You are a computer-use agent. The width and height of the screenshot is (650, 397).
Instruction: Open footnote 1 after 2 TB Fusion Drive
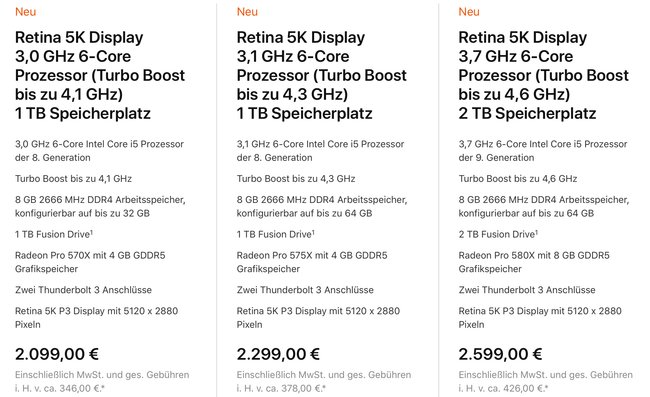point(536,232)
